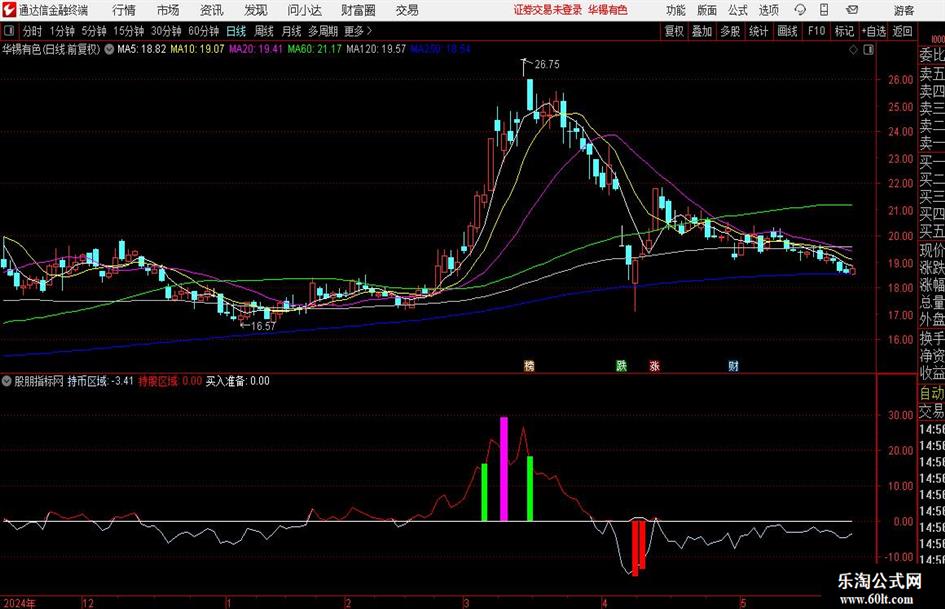
Task: Click the 26.75 high price annotation
Action: pos(547,65)
